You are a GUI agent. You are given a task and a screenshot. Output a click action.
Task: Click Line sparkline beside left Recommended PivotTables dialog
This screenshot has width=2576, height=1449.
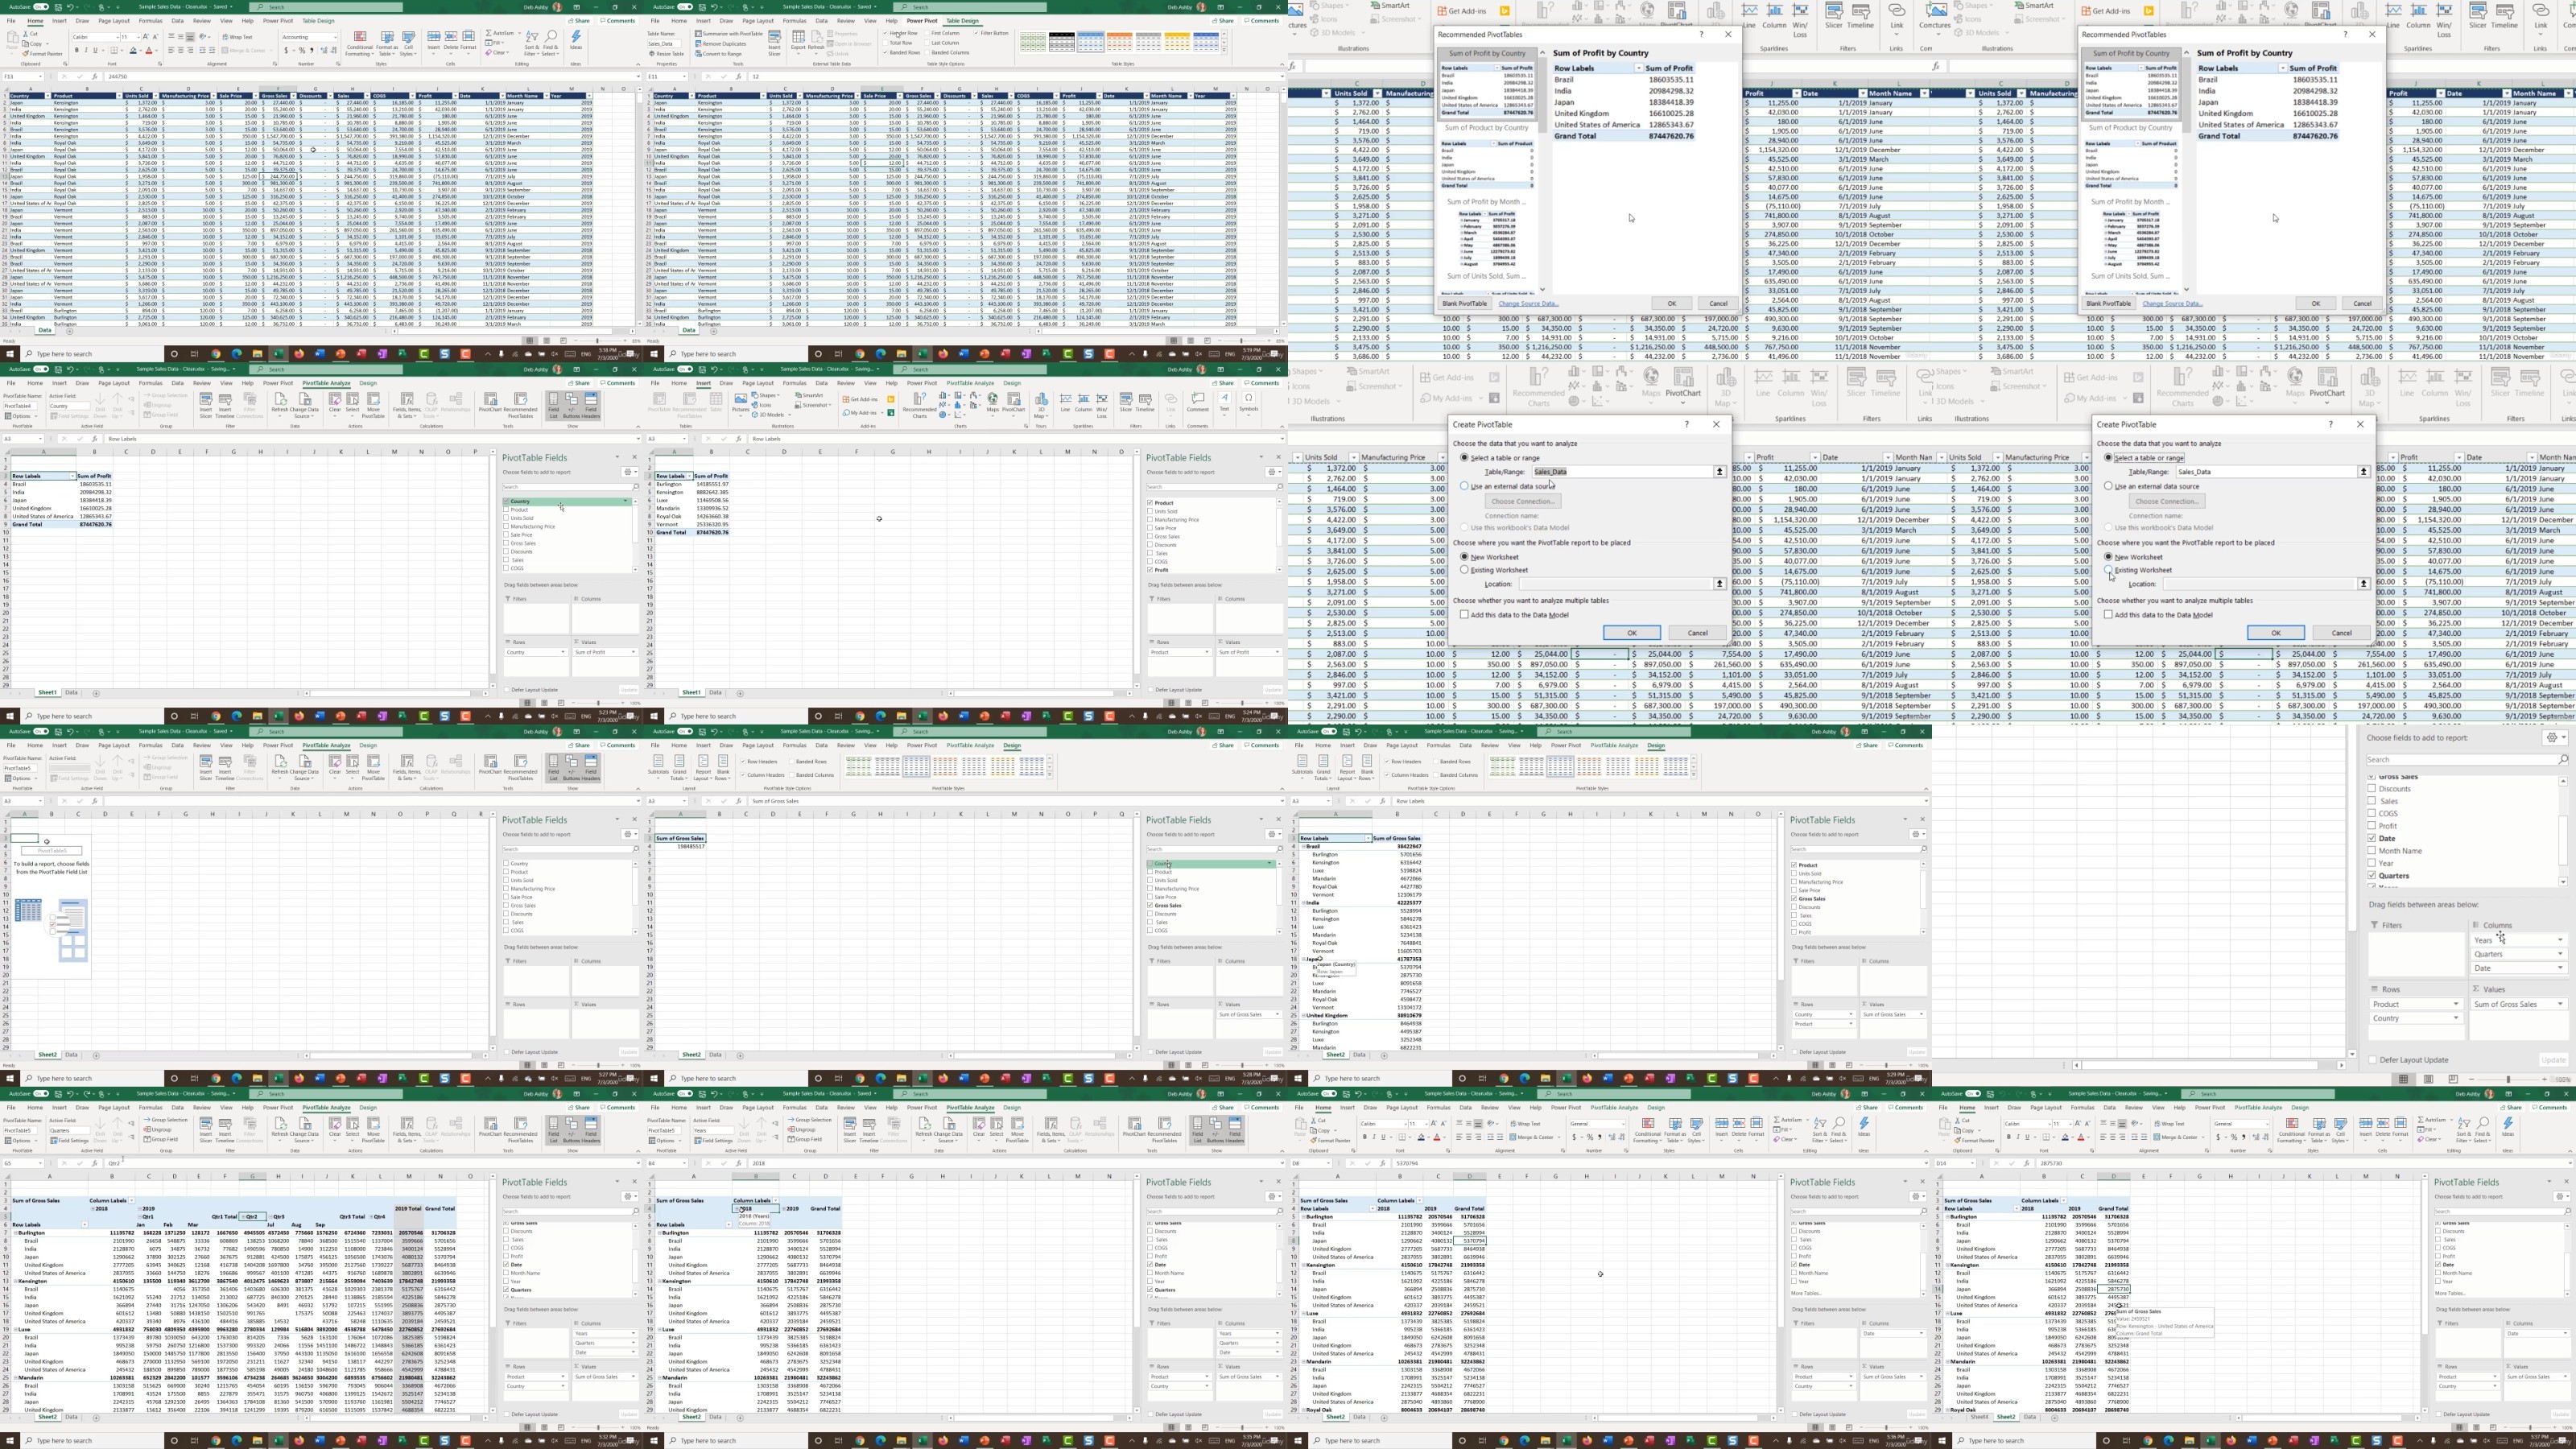pos(1748,15)
